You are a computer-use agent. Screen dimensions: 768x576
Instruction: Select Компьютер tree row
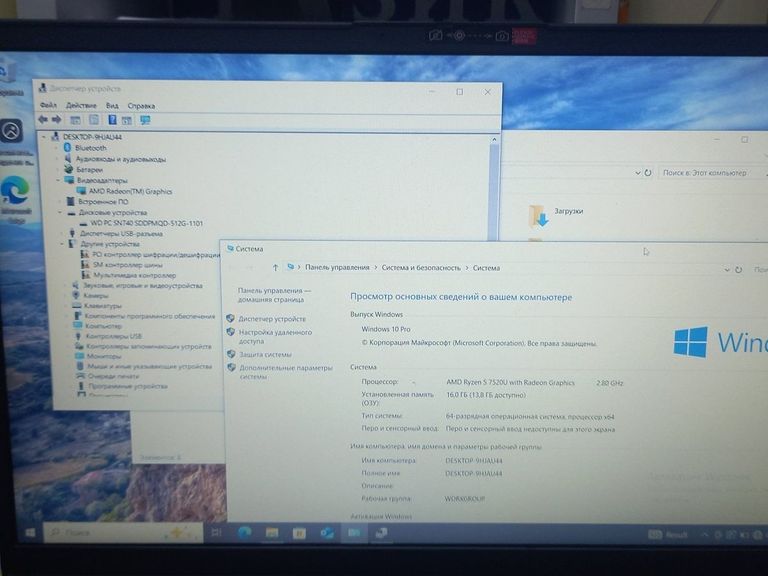[103, 326]
